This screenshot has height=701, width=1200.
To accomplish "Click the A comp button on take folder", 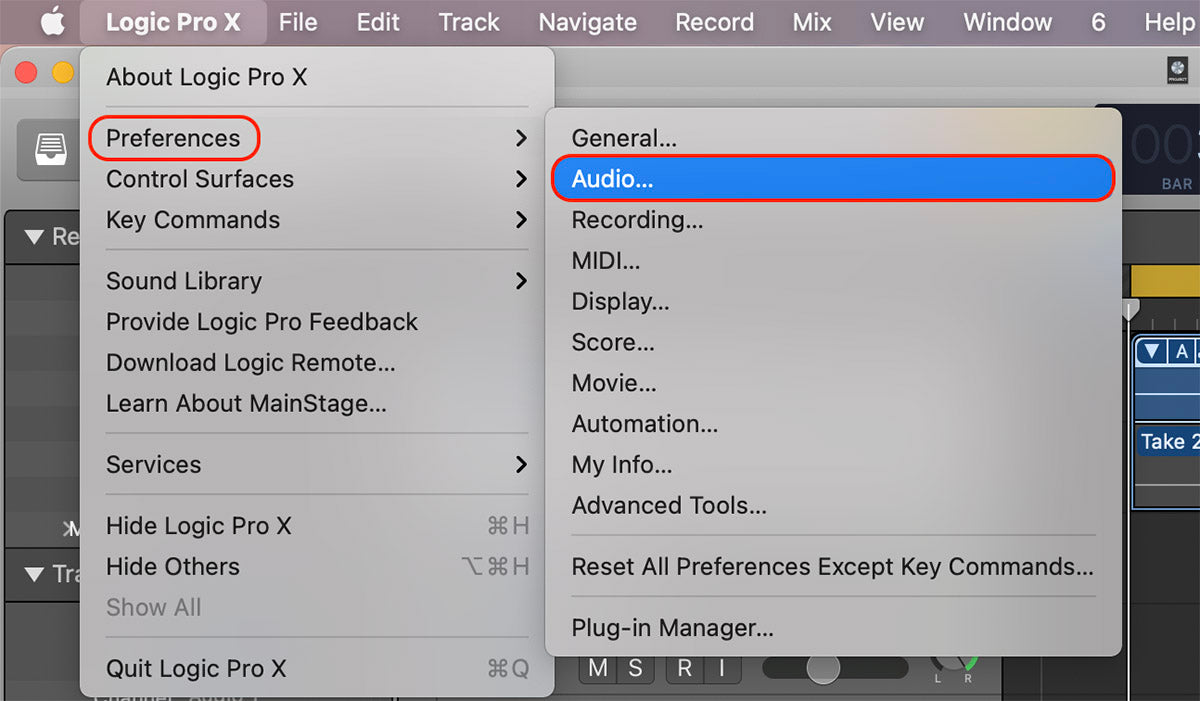I will point(1181,351).
